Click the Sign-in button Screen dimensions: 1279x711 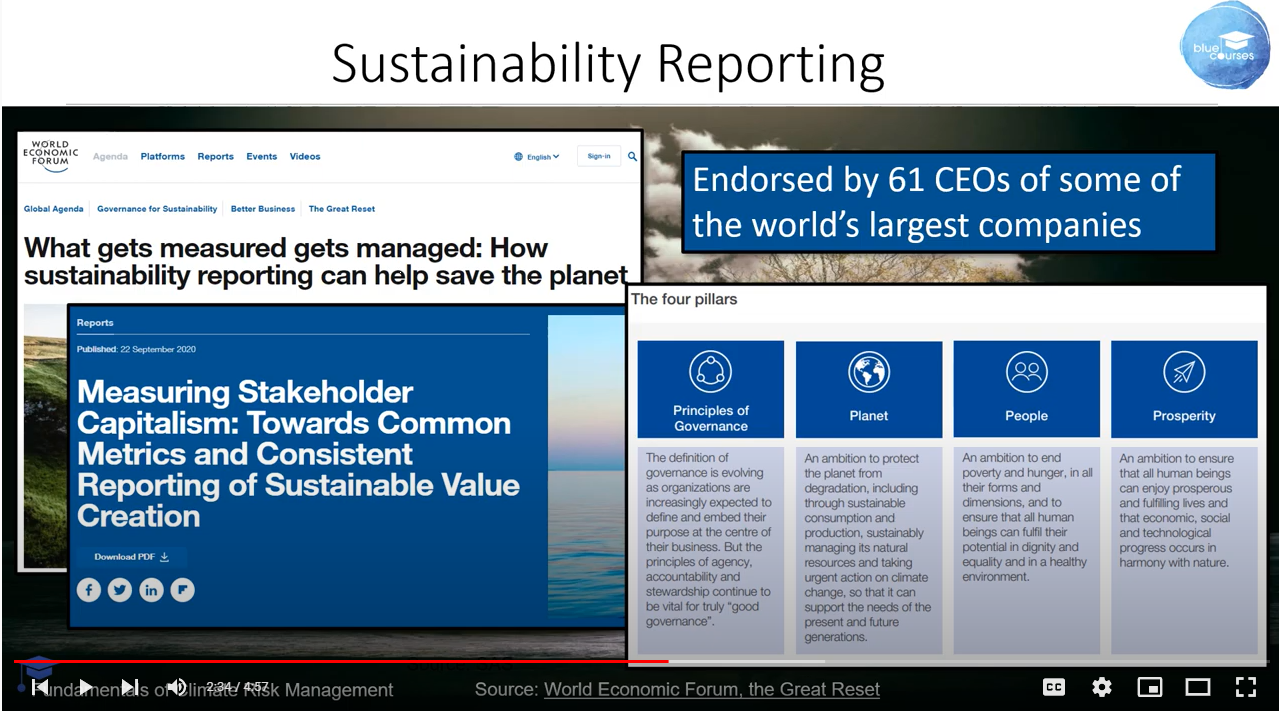(x=599, y=156)
